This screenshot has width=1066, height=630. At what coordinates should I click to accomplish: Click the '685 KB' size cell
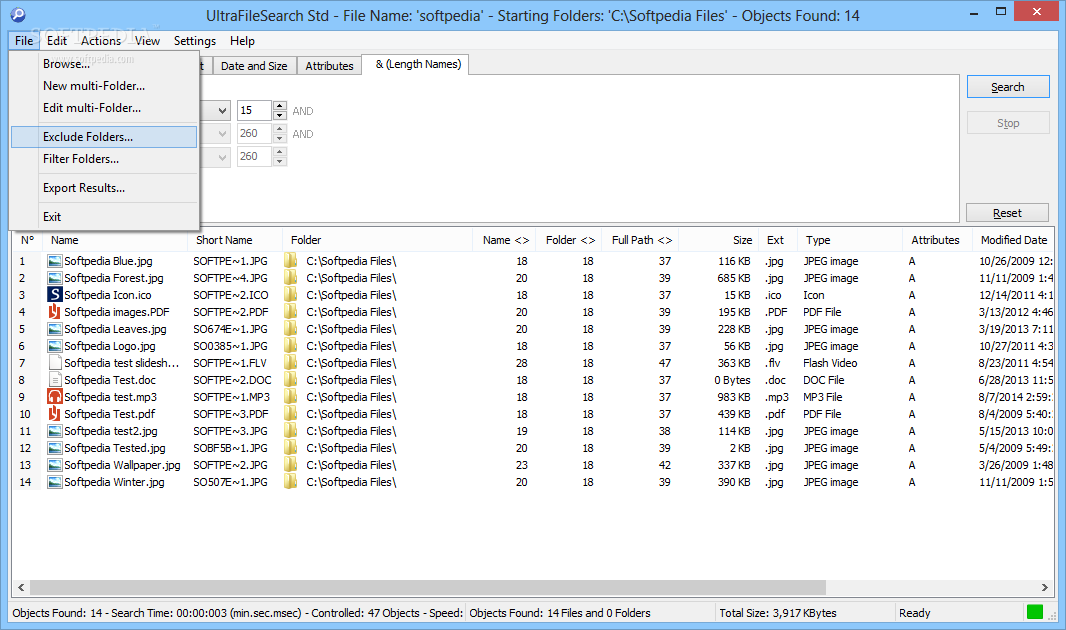pos(733,278)
